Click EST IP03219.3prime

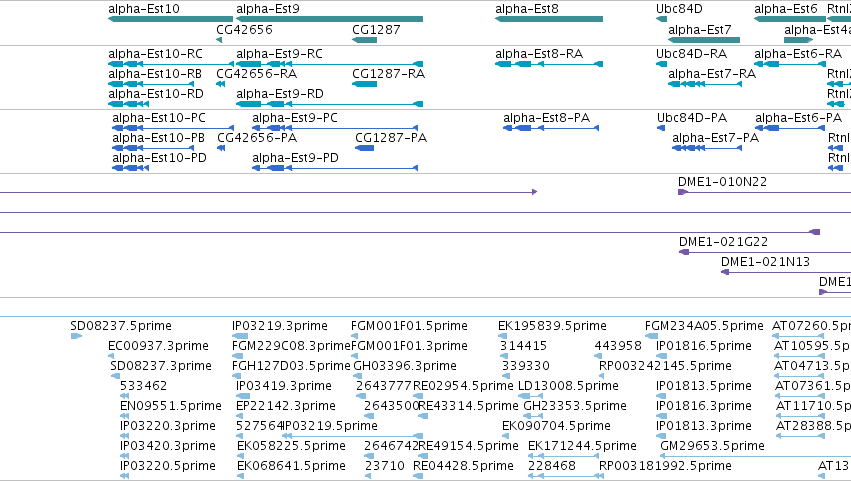(240, 336)
